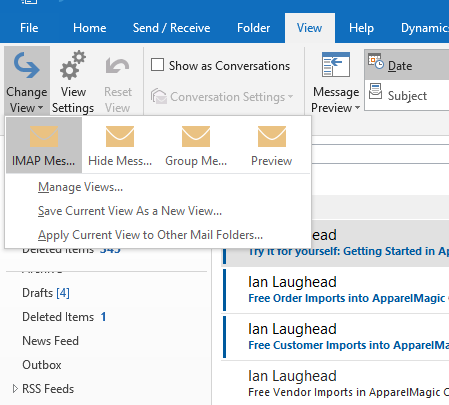Open the Outbox folder

42,365
